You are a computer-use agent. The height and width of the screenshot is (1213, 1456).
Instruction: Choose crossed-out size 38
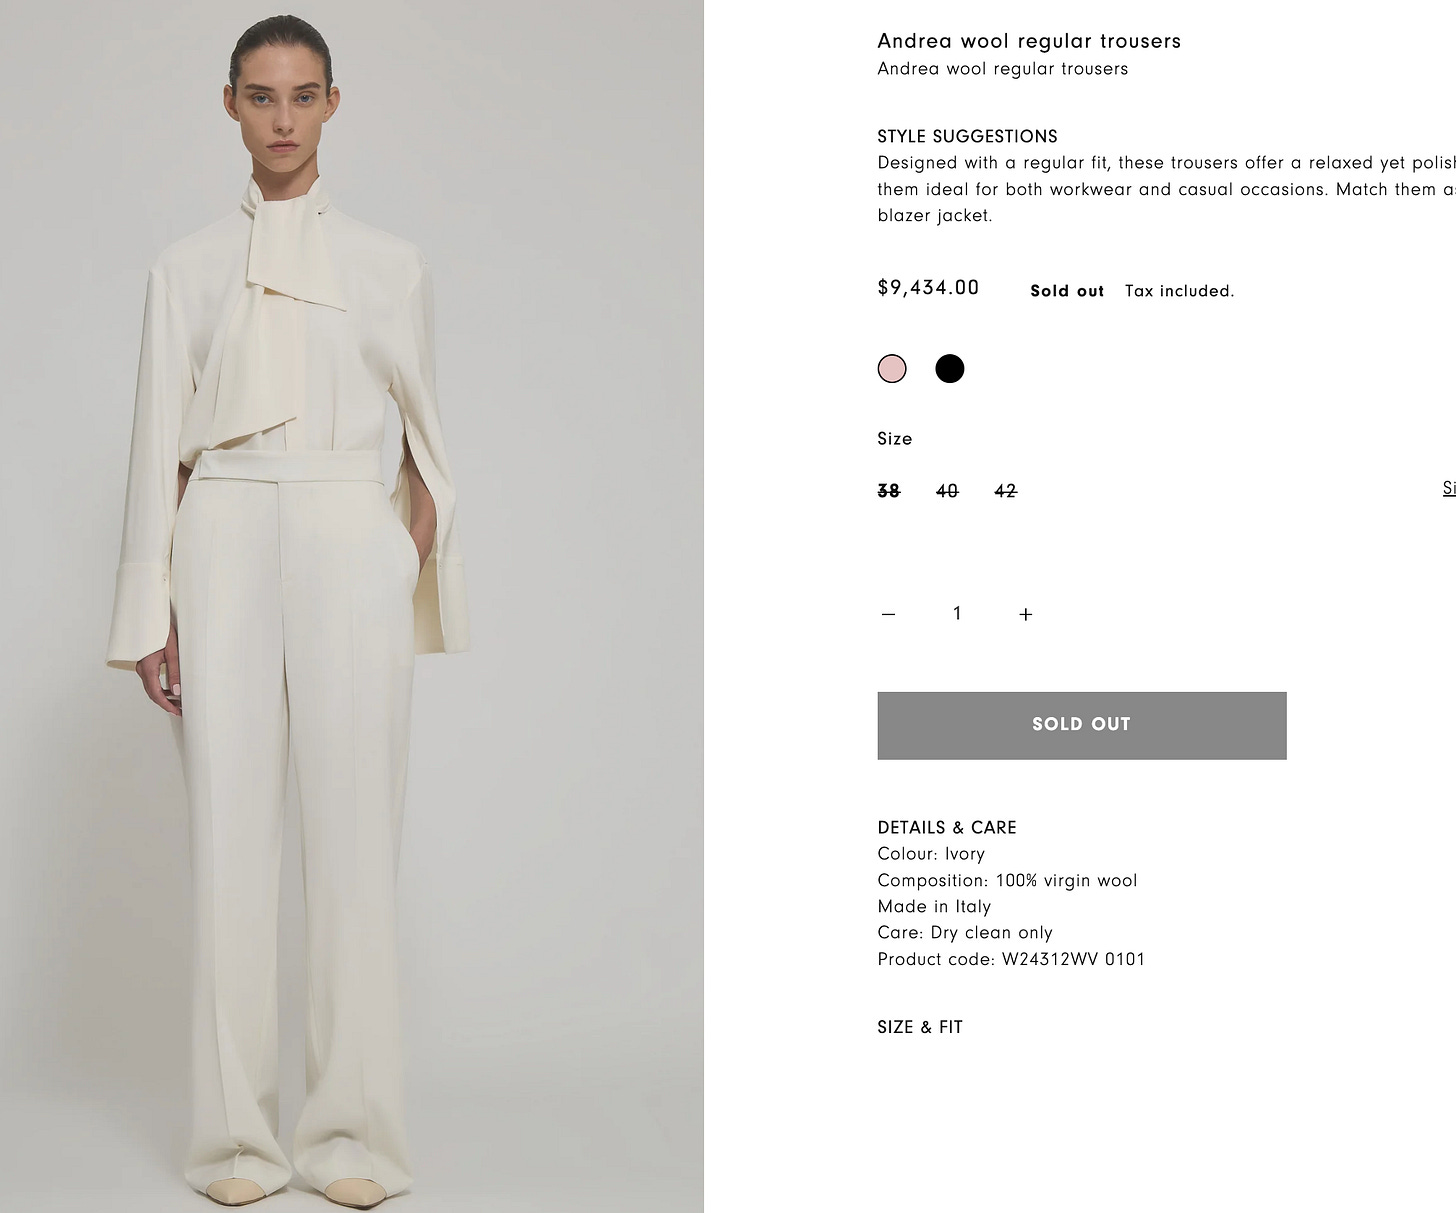[x=889, y=491]
